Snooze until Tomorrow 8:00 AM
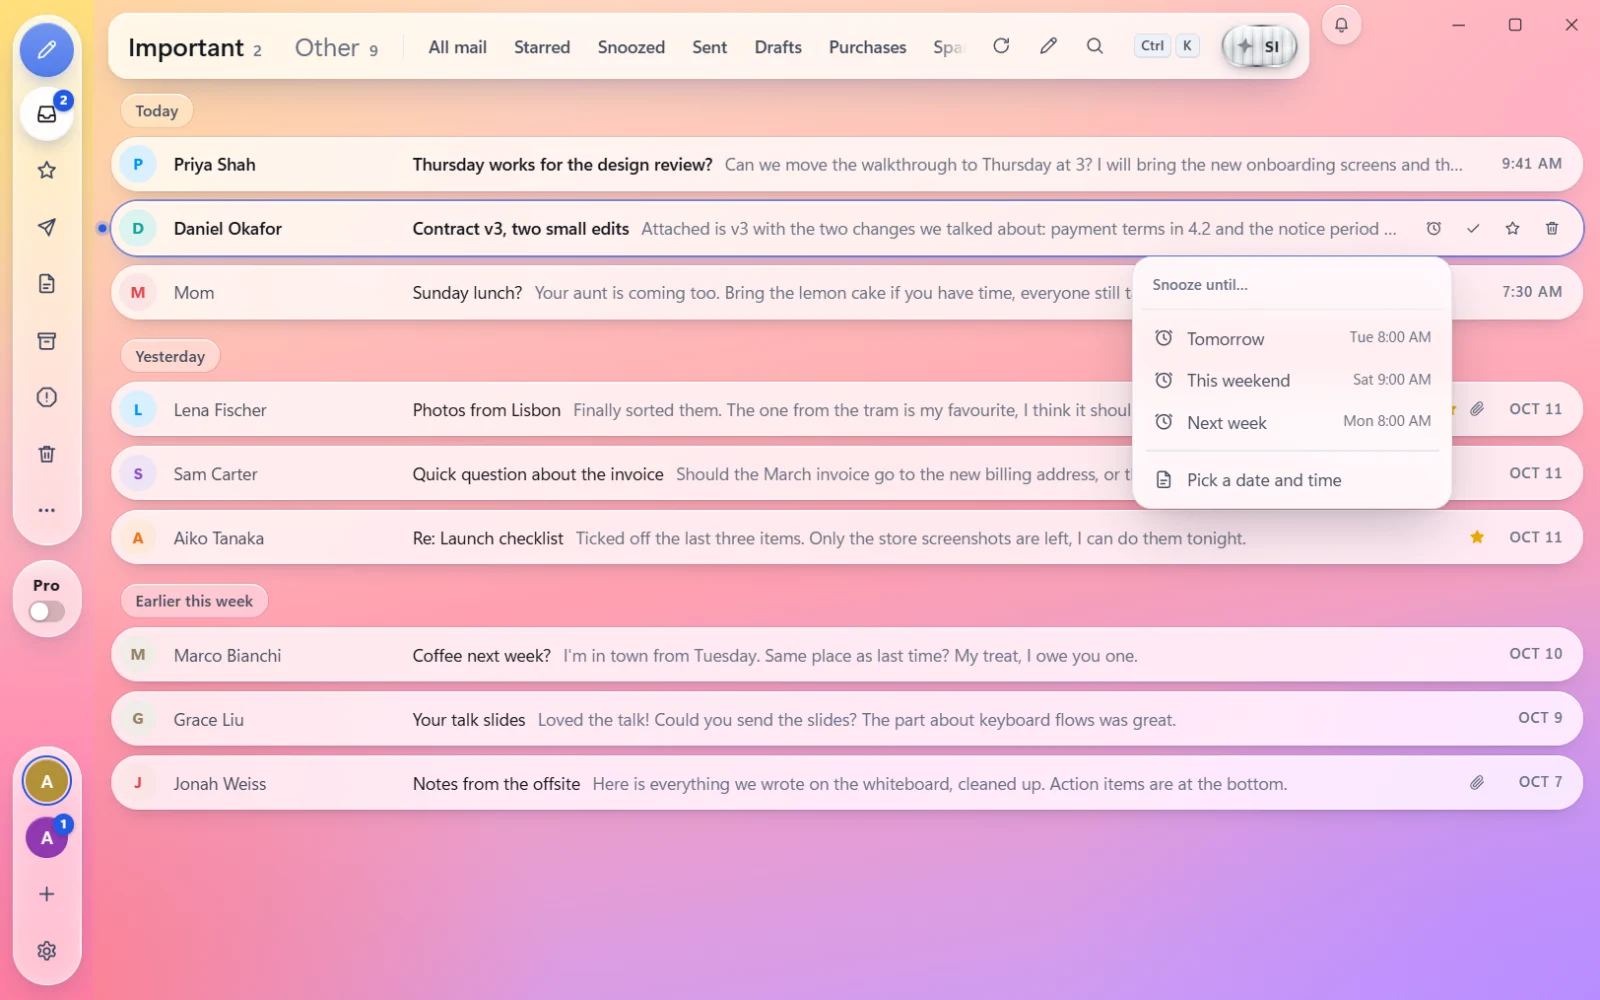 tap(1292, 338)
